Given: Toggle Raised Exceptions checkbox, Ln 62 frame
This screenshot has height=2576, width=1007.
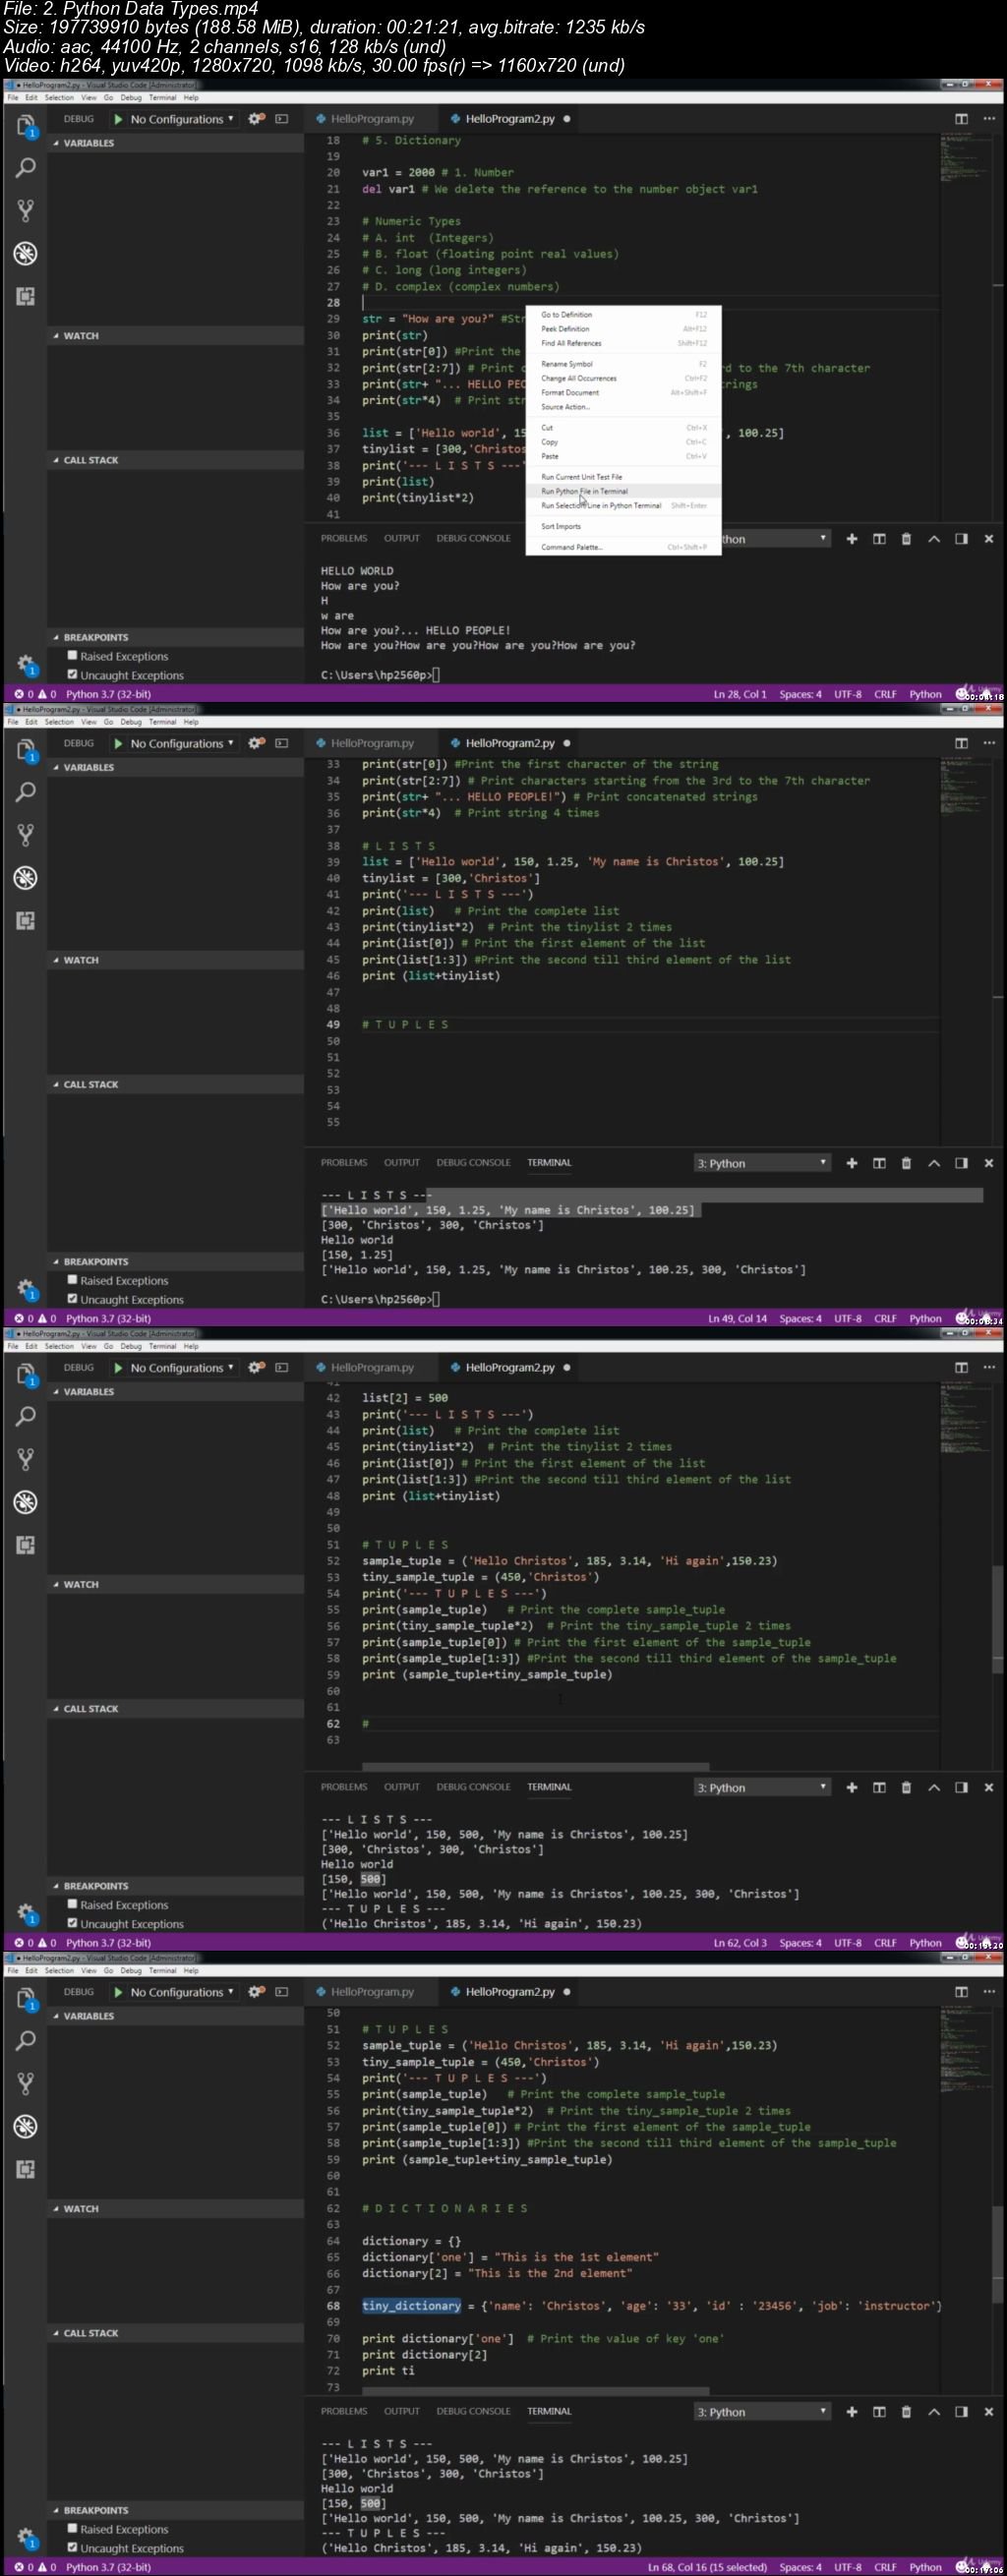Looking at the screenshot, I should tap(72, 1904).
